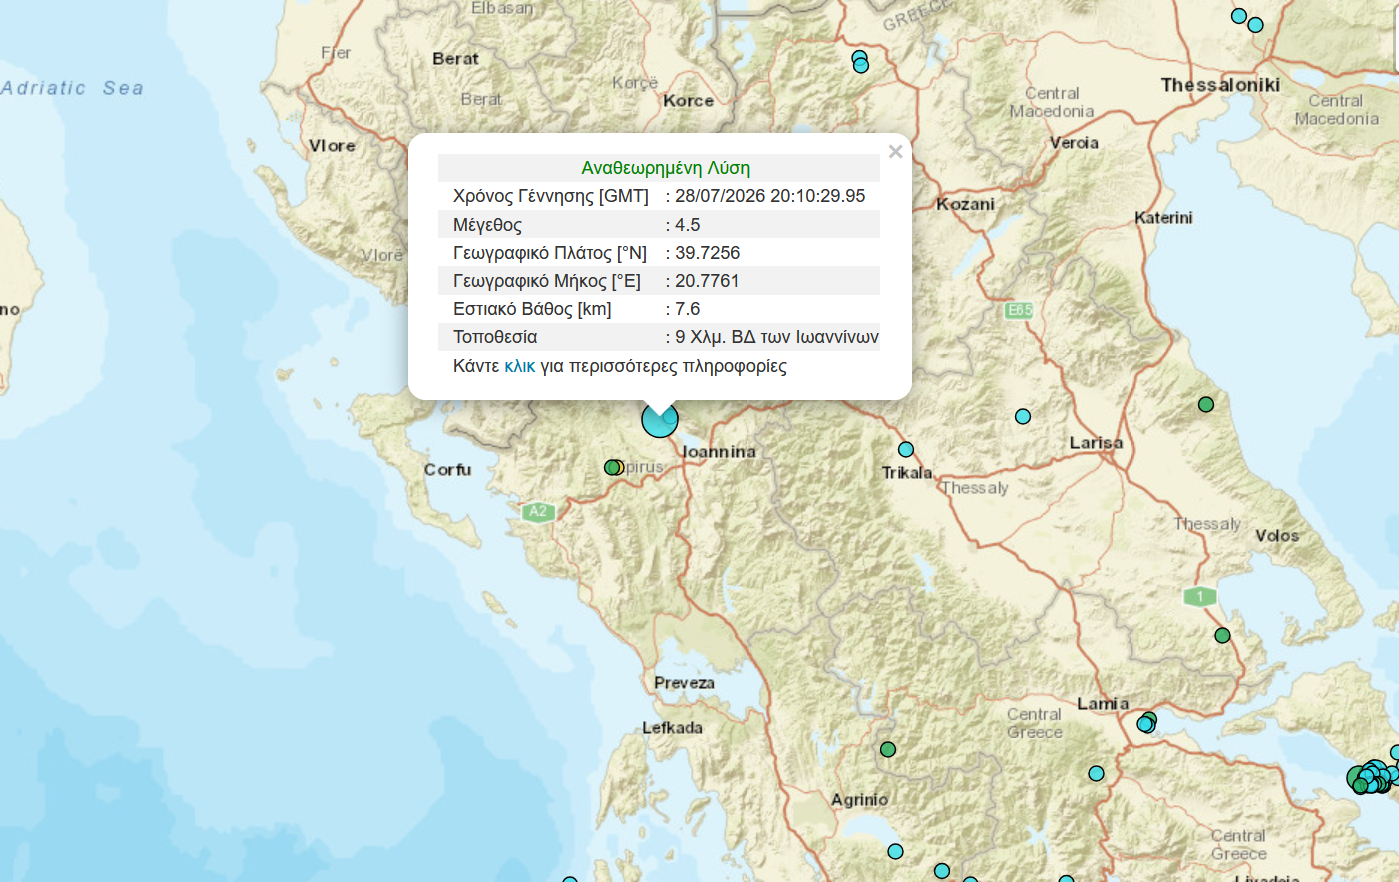Click the 'Μέγεθος' label
1399x882 pixels.
click(487, 225)
